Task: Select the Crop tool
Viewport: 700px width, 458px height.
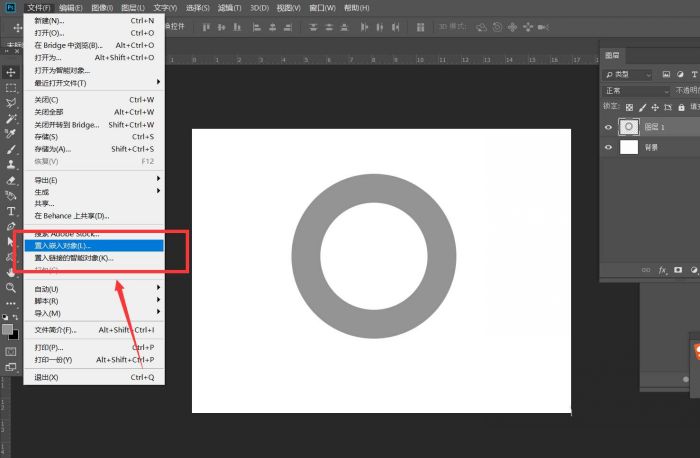Action: [x=11, y=133]
